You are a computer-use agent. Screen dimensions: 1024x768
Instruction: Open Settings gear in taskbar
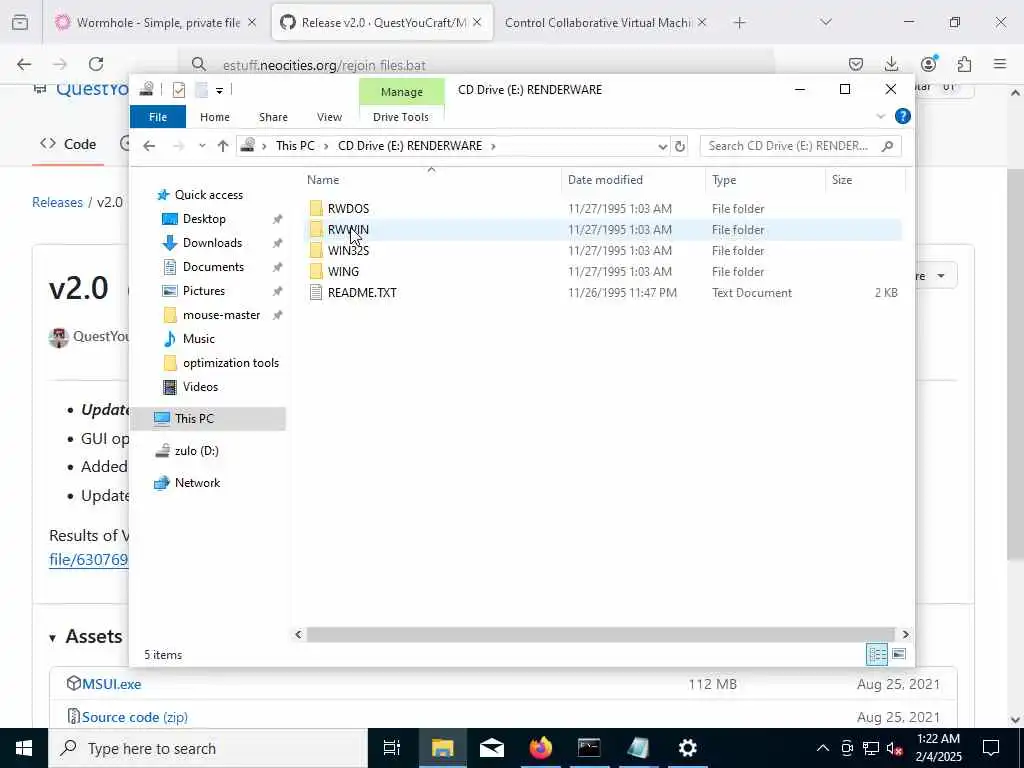pos(687,748)
